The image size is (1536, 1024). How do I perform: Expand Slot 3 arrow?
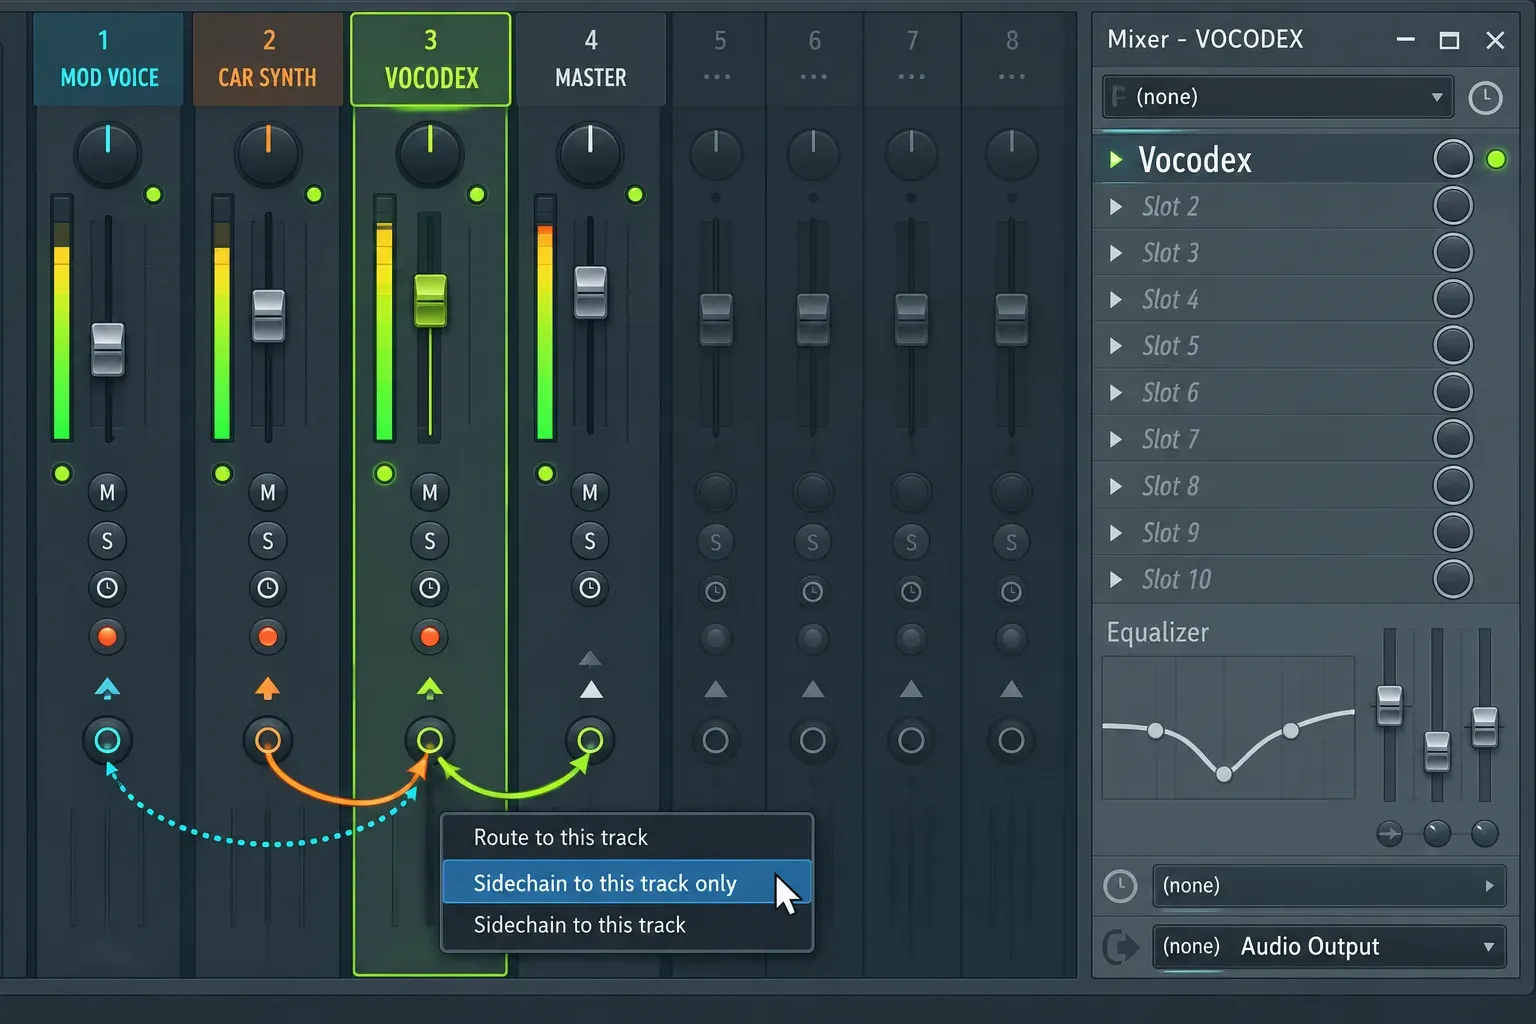click(1116, 253)
